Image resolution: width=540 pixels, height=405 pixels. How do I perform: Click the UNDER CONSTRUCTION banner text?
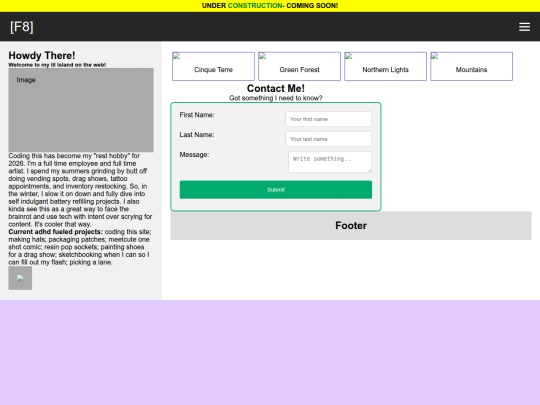point(270,6)
